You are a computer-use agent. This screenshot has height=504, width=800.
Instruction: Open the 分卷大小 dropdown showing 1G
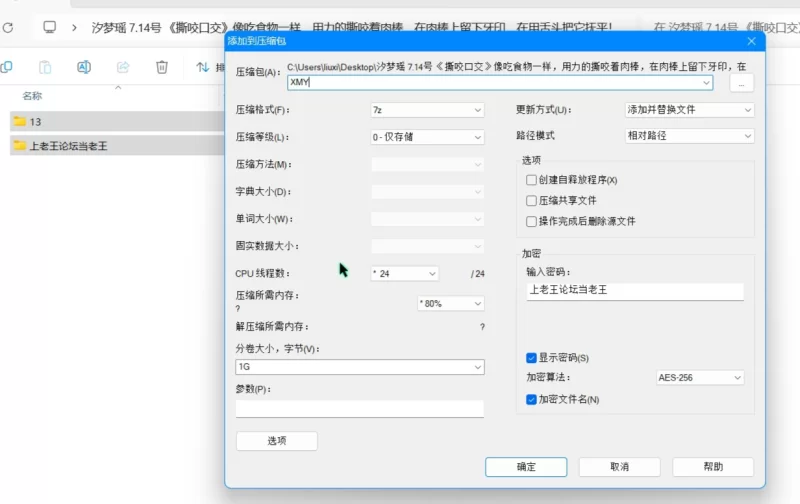(x=360, y=367)
